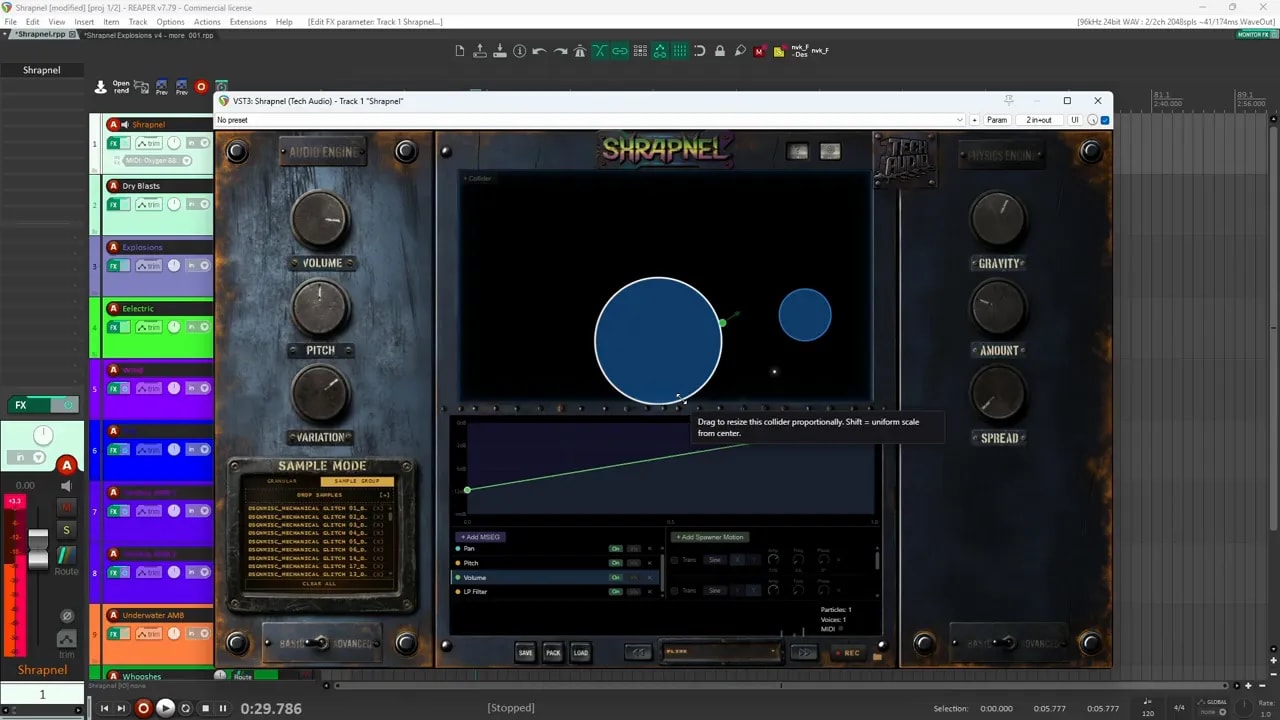Open the Track menu
The height and width of the screenshot is (720, 1280).
pyautogui.click(x=138, y=21)
